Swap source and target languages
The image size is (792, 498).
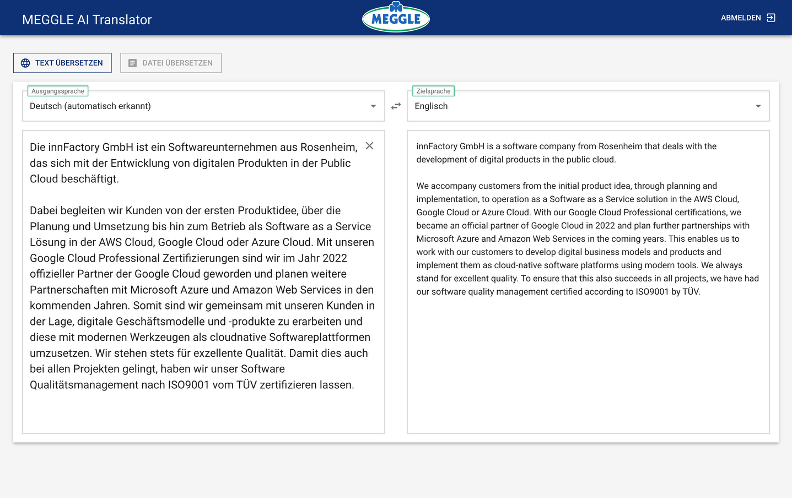point(396,106)
